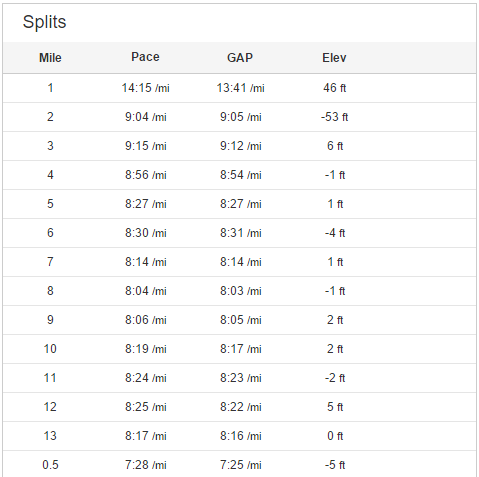Click the Elev column header

(x=334, y=58)
